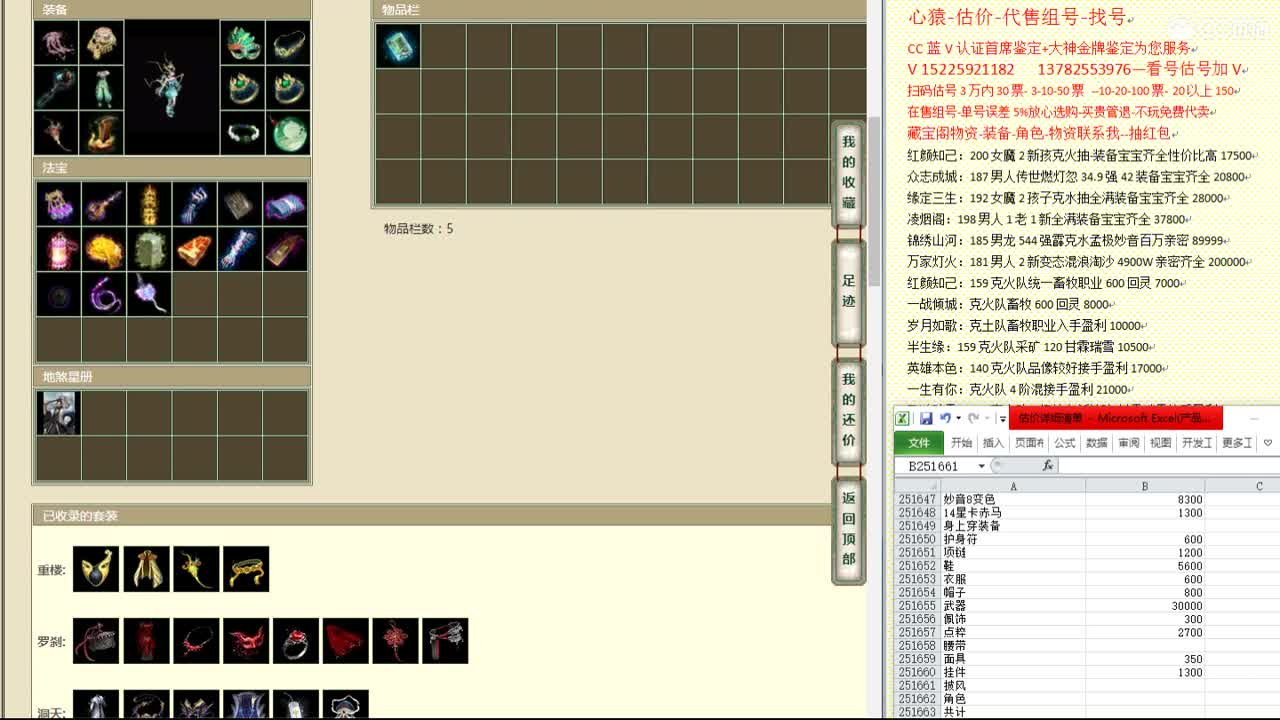Open the Undo history dropdown arrow
Screen dimensions: 1280x720
958,418
